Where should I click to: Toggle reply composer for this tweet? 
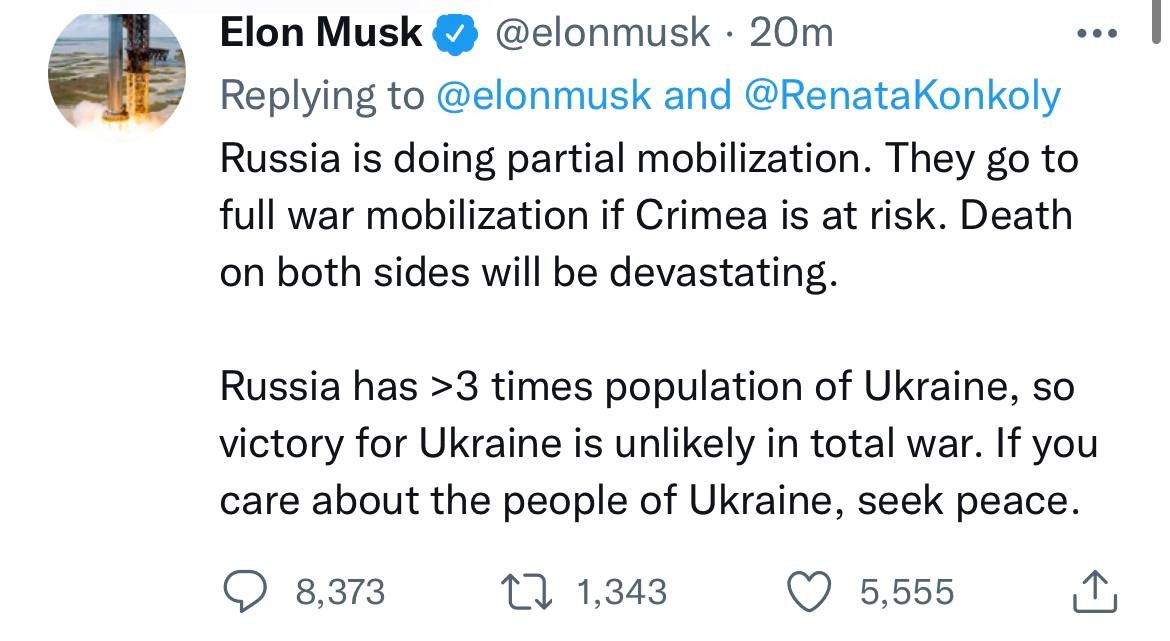click(245, 590)
